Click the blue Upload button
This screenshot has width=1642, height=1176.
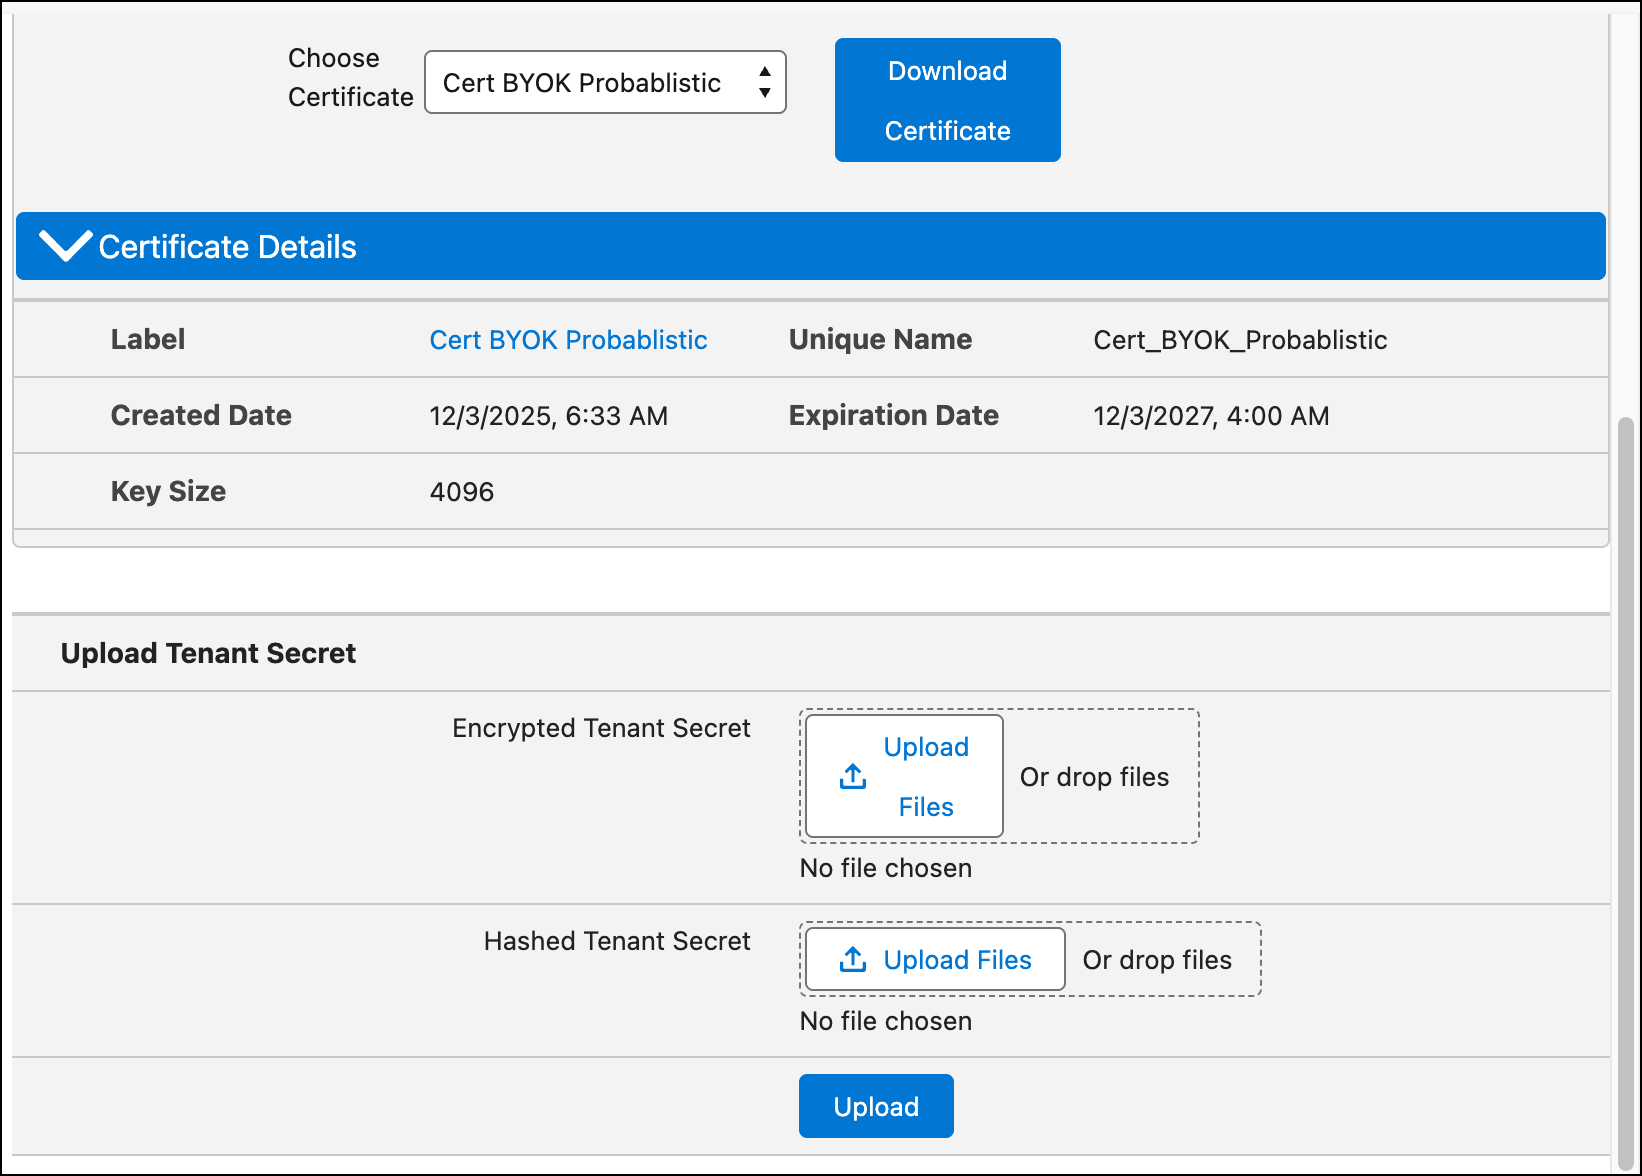(x=876, y=1106)
